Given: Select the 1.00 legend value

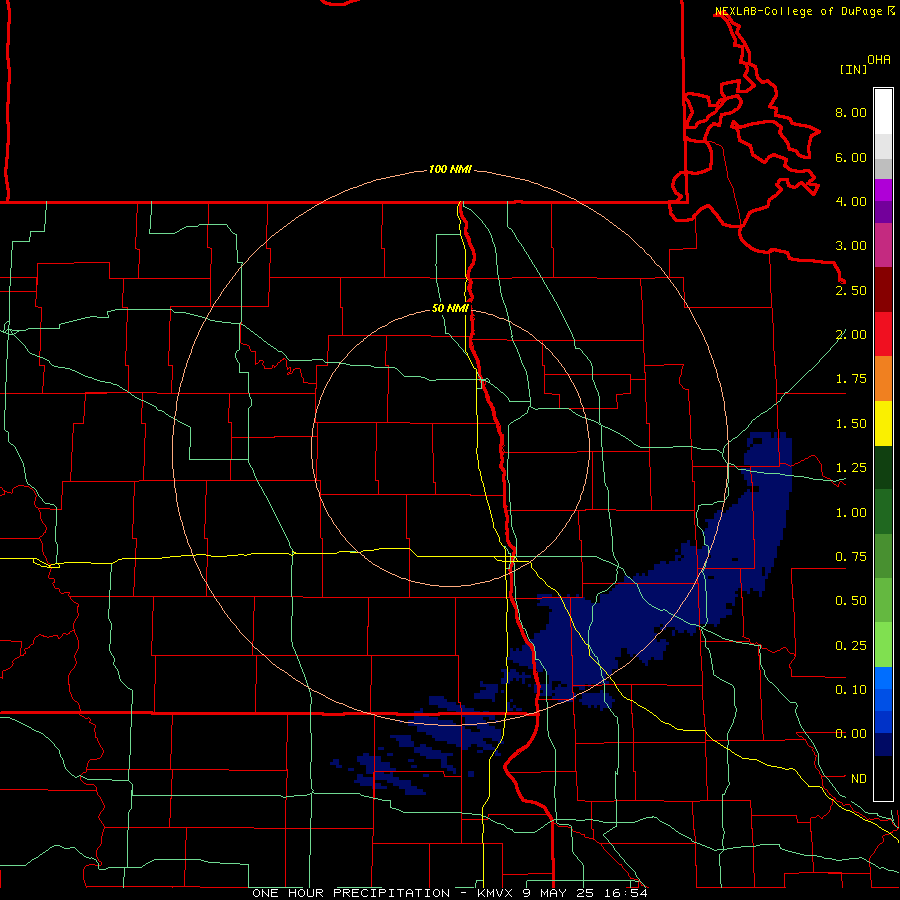Looking at the screenshot, I should [x=851, y=513].
